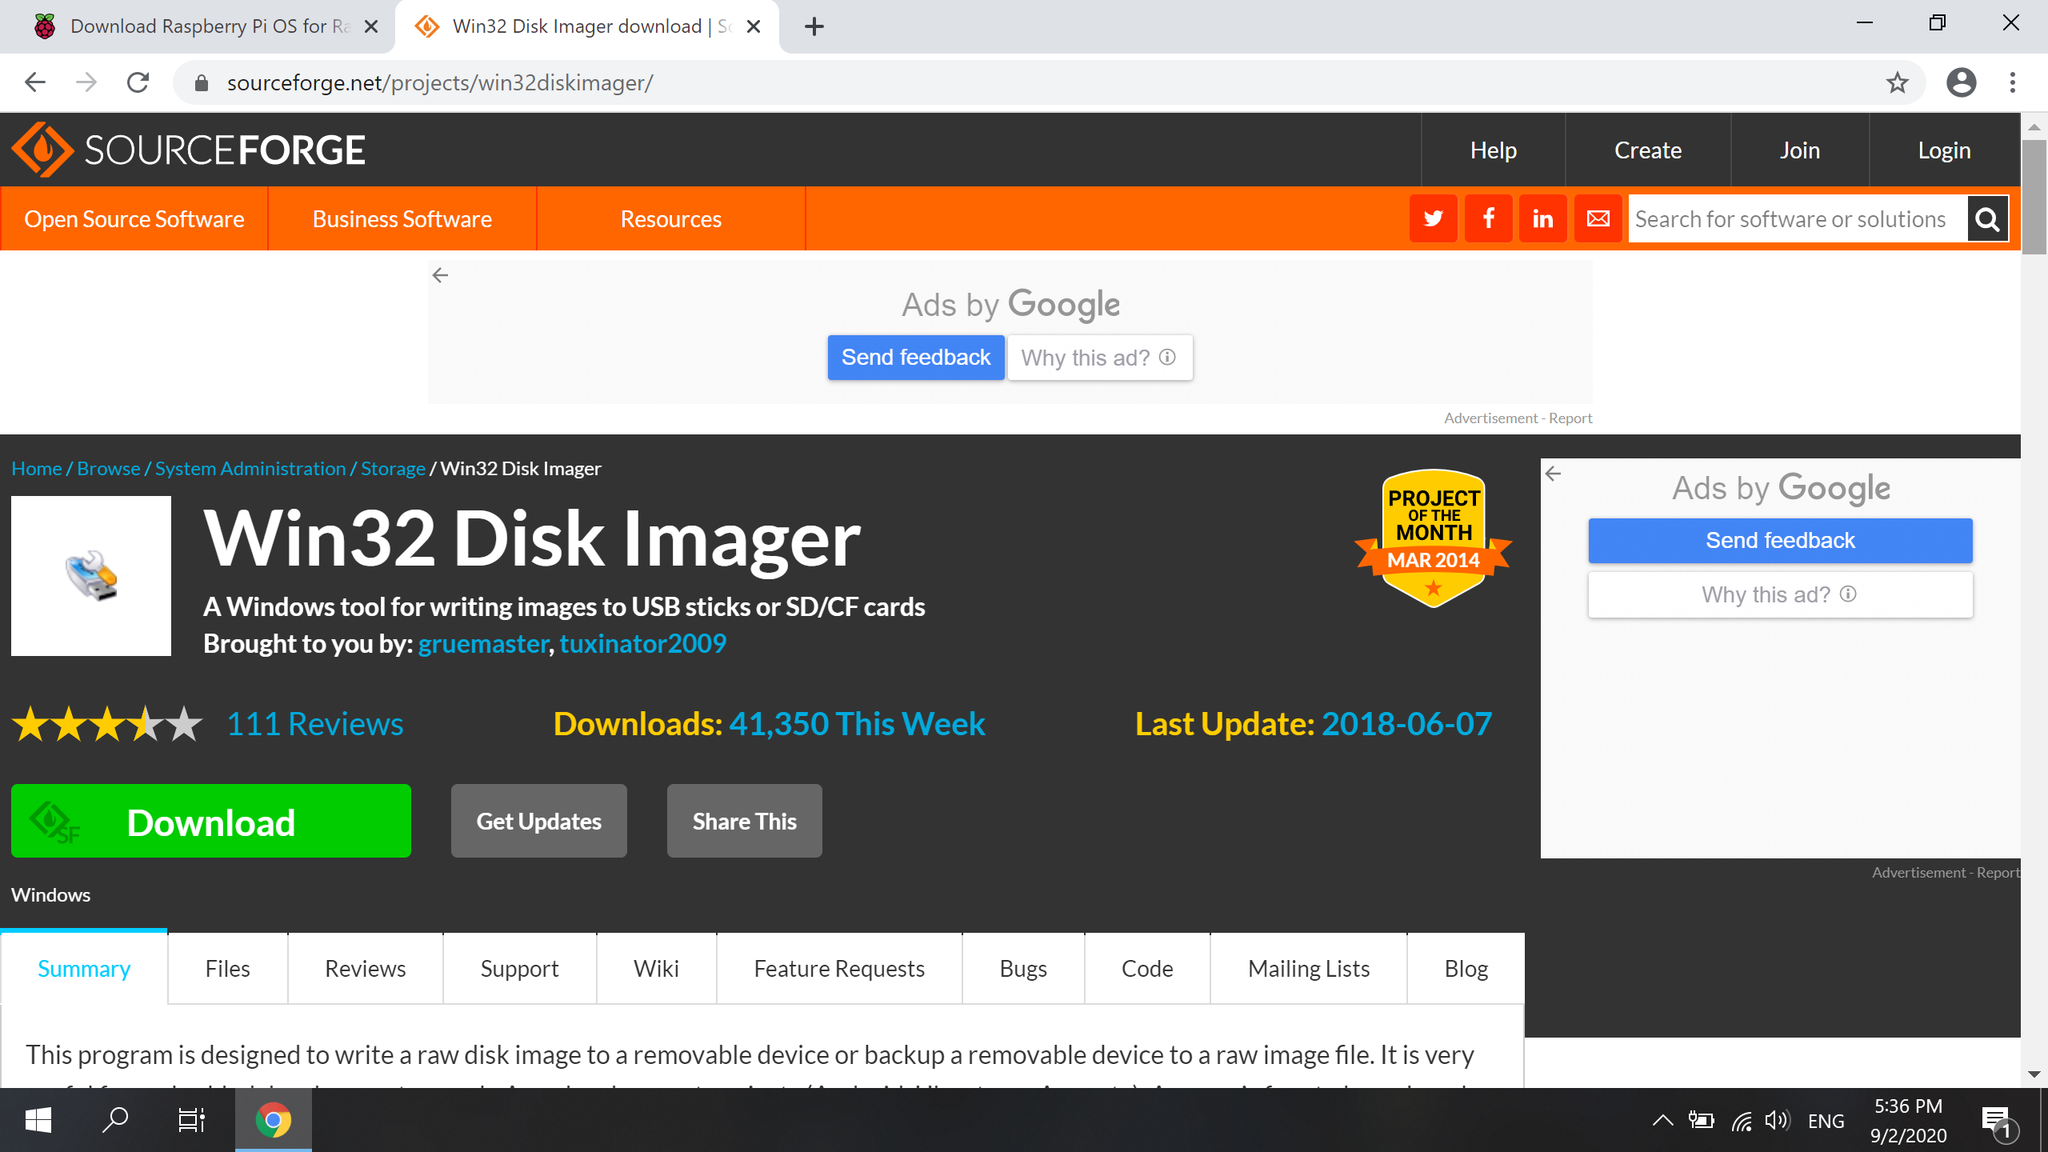Screen dimensions: 2048x1152
Task: Open the Chrome profile avatar
Action: pyautogui.click(x=1961, y=83)
